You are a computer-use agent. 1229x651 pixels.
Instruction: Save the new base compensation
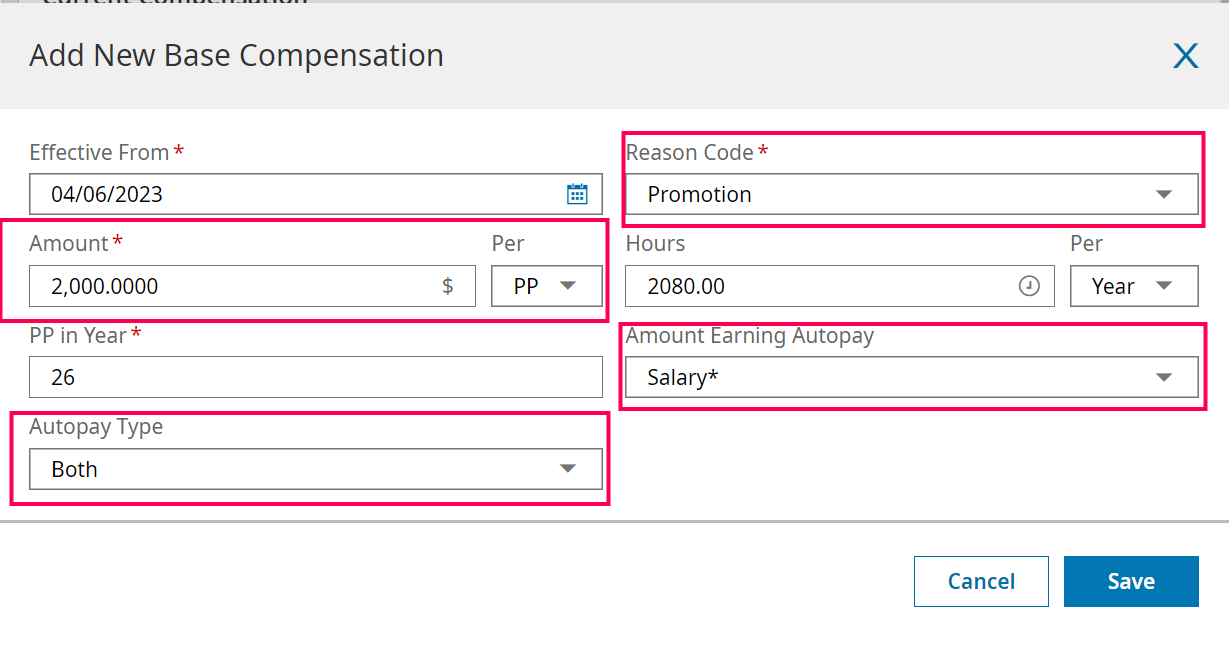[1131, 581]
